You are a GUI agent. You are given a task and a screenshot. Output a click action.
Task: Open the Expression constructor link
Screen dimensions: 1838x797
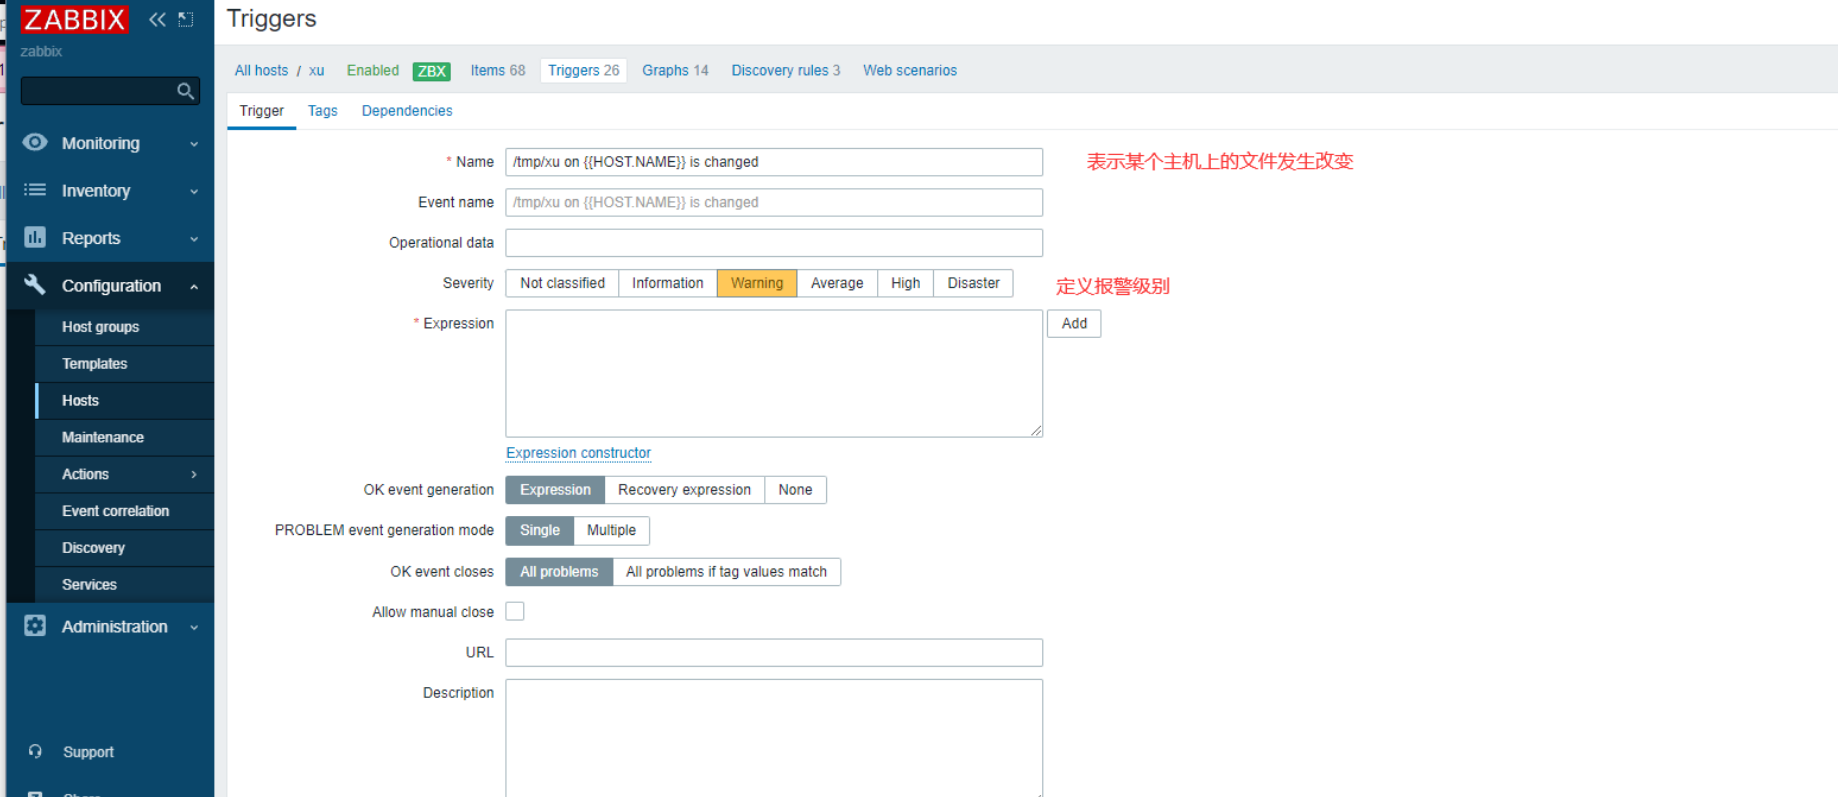tap(578, 453)
